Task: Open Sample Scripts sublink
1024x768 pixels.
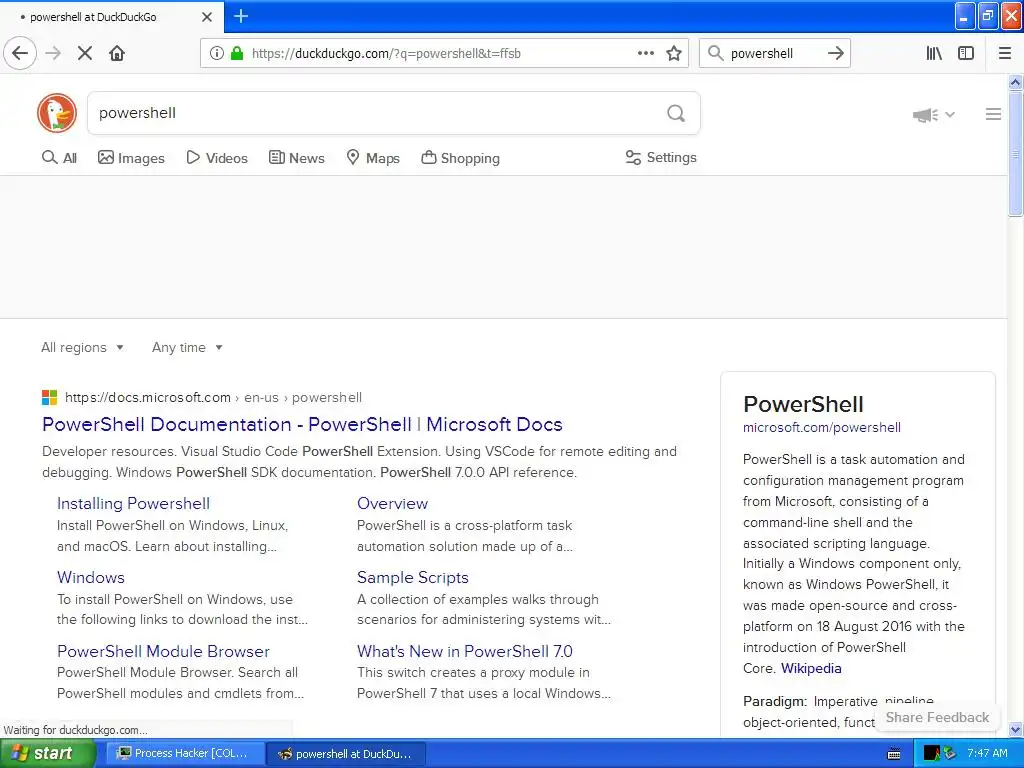Action: (x=413, y=577)
